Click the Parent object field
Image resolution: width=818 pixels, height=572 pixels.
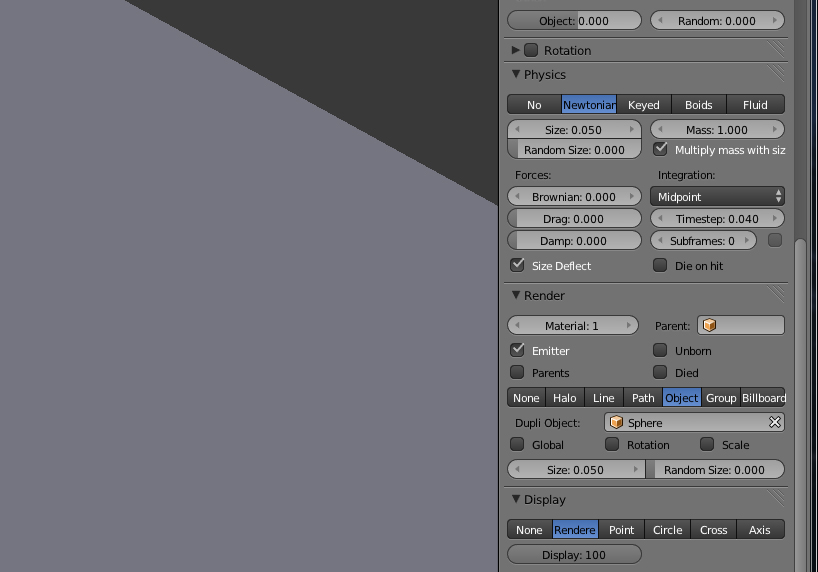click(x=741, y=325)
